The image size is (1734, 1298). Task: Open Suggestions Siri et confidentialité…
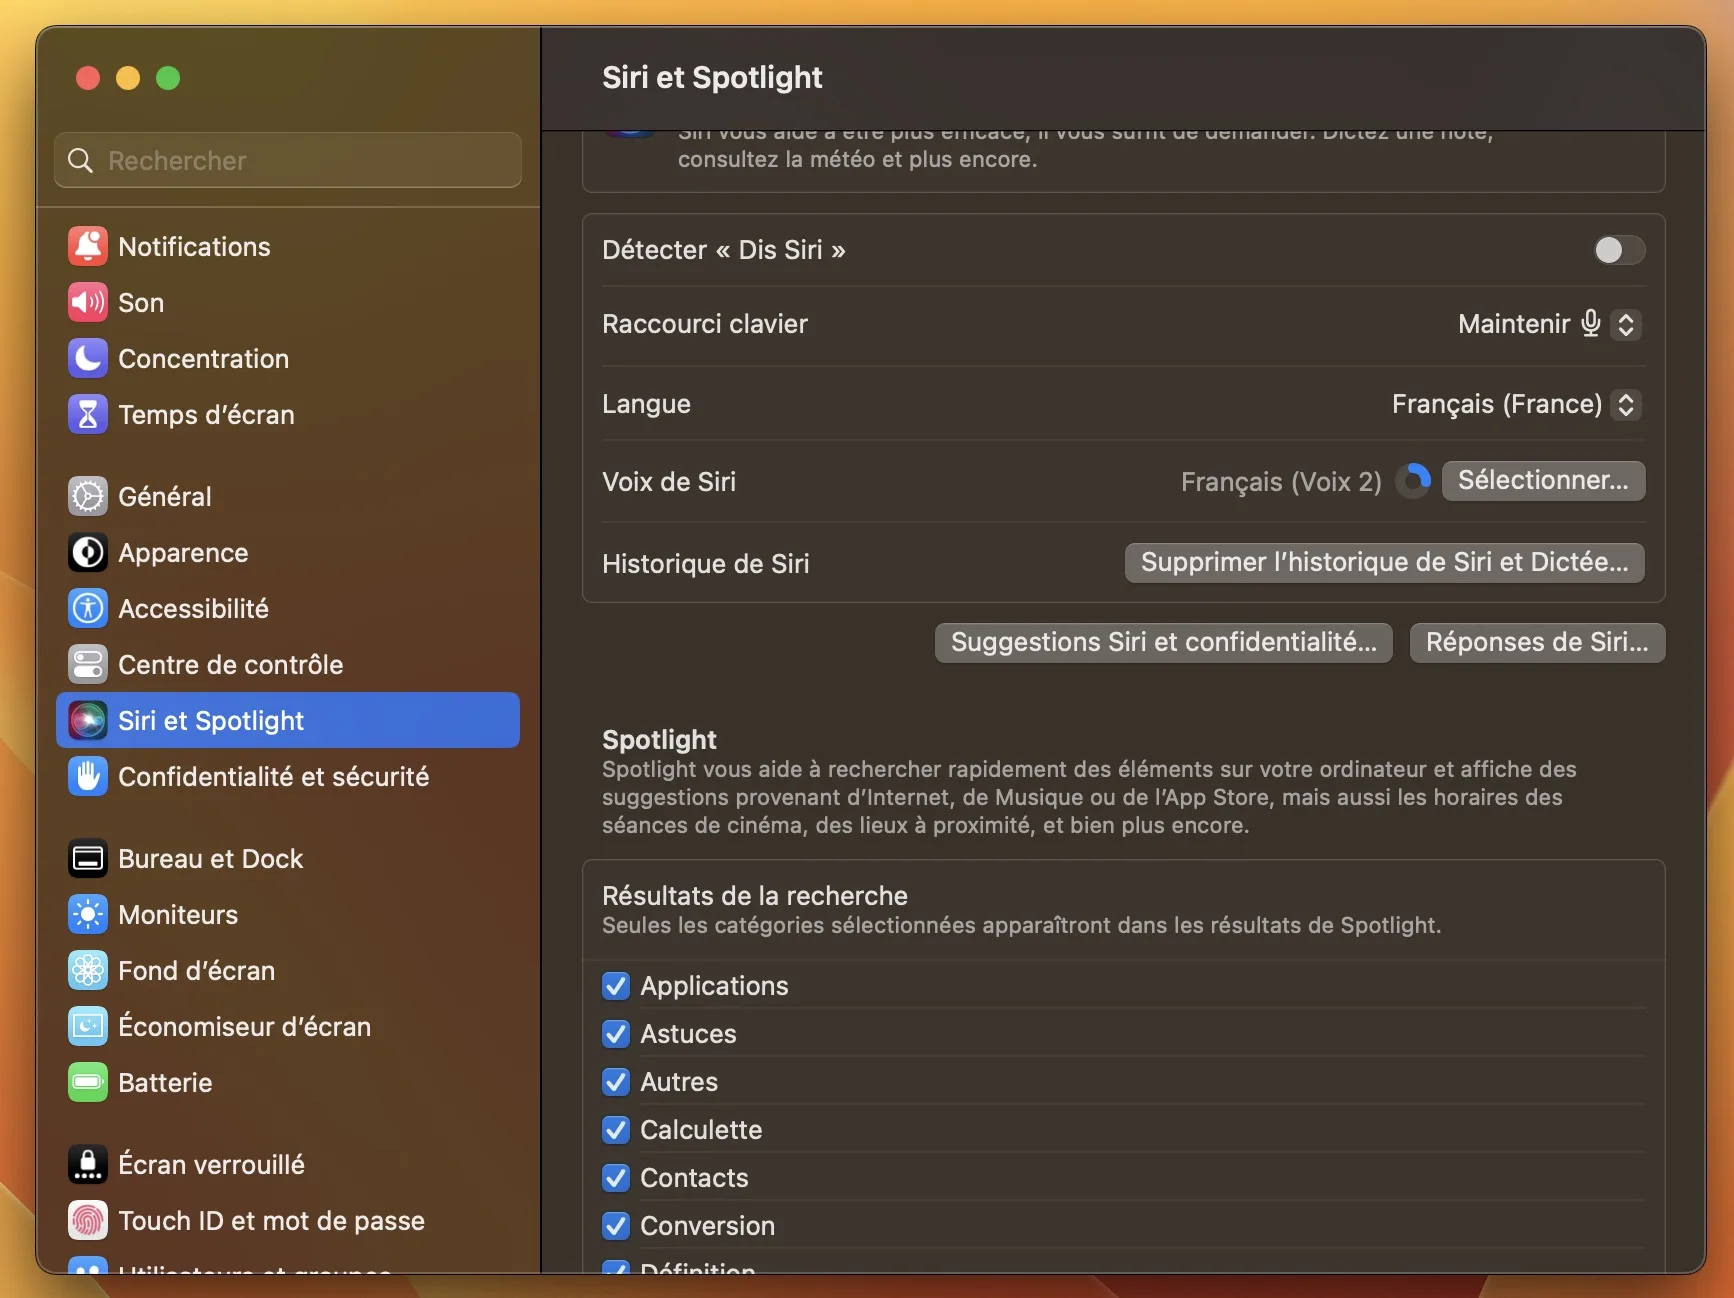point(1163,643)
